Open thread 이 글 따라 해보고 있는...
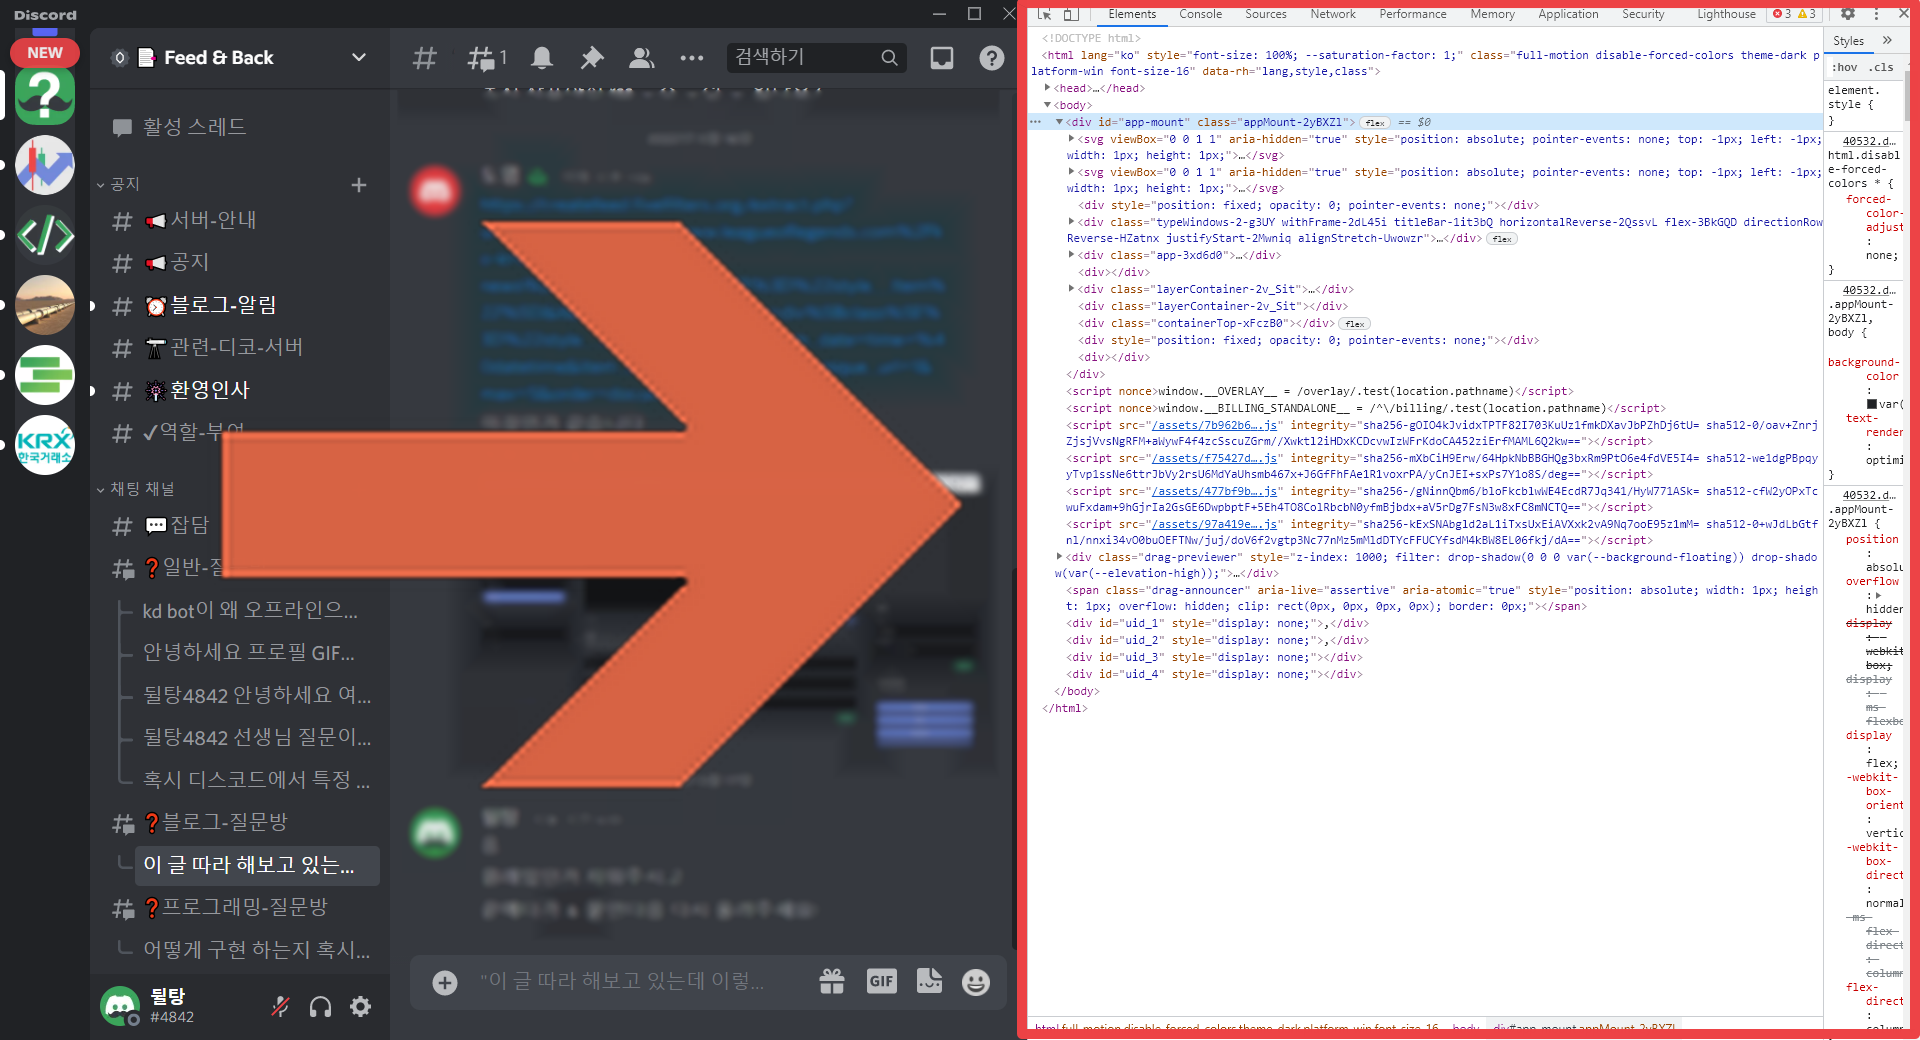Image resolution: width=1920 pixels, height=1040 pixels. pos(257,865)
